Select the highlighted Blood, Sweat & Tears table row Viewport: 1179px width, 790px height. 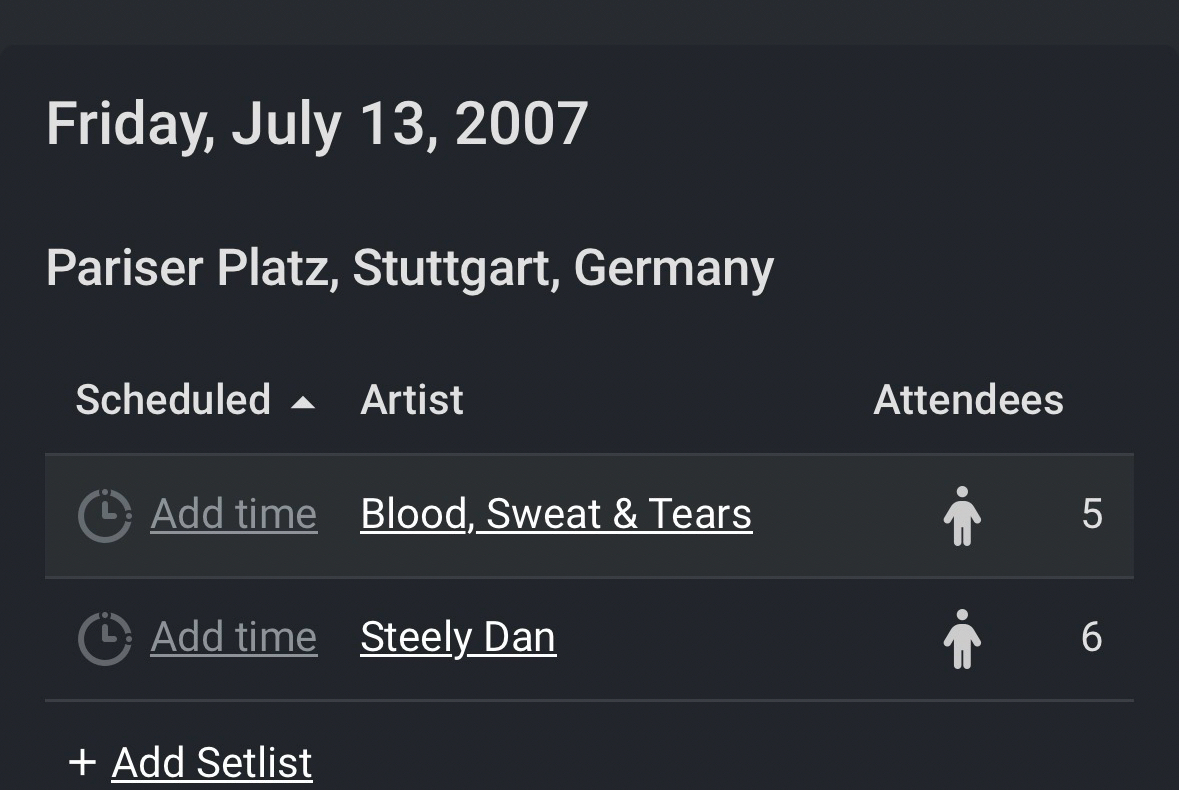pyautogui.click(x=820, y=516)
